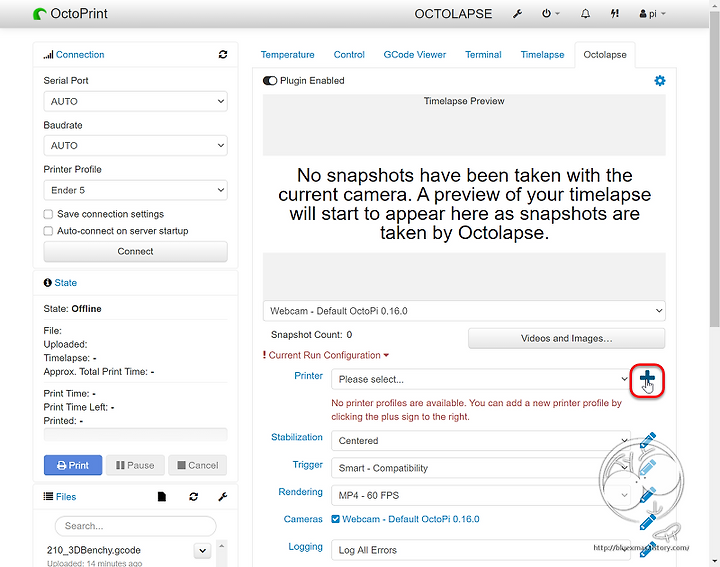720x567 pixels.
Task: Refresh serial ports in Connection panel
Action: click(x=223, y=54)
